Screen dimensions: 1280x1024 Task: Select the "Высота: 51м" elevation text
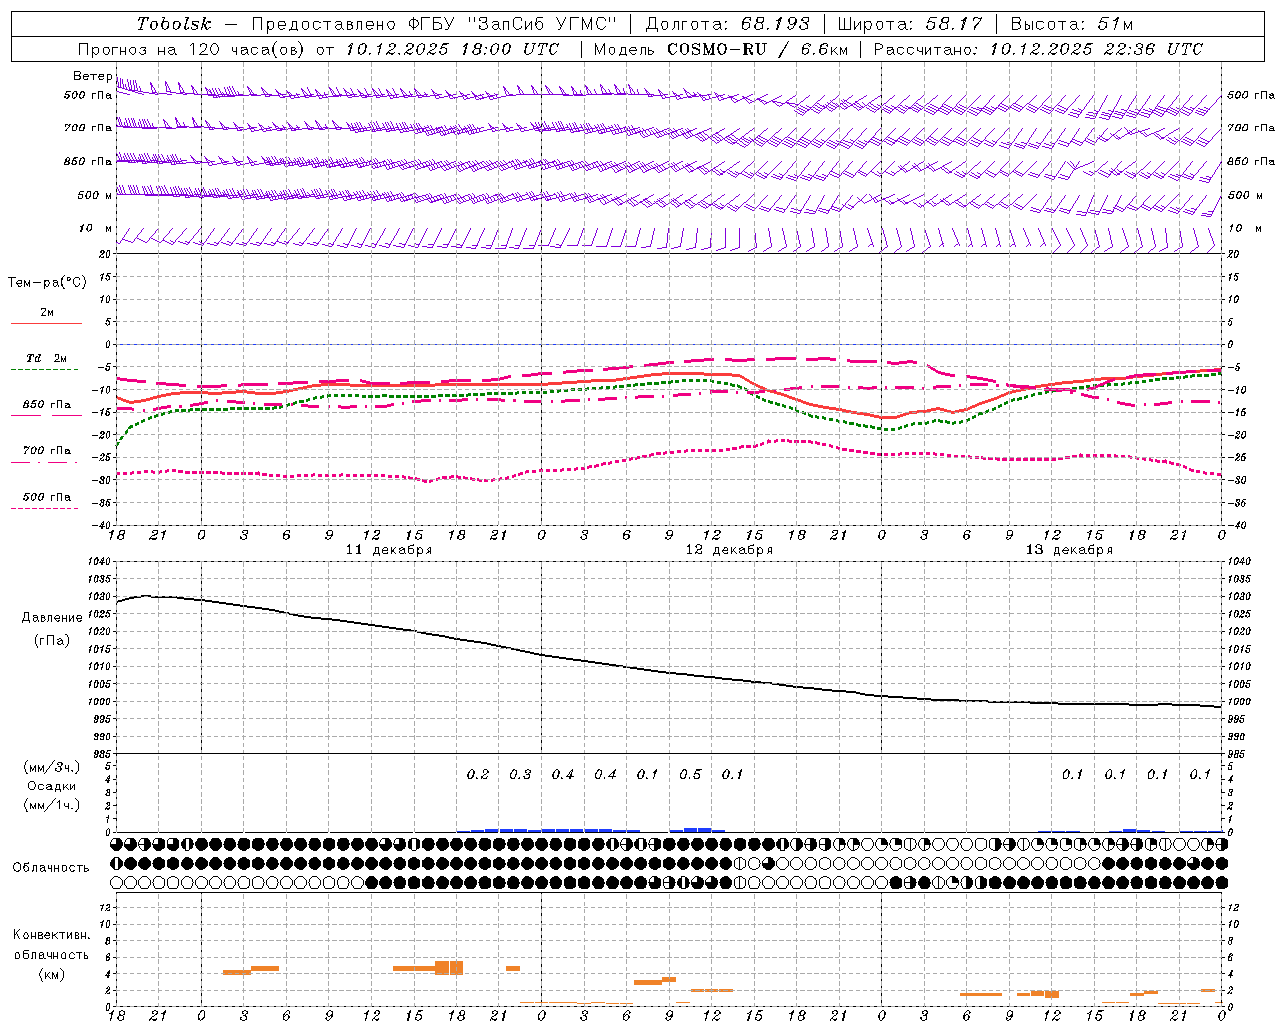tap(1072, 24)
